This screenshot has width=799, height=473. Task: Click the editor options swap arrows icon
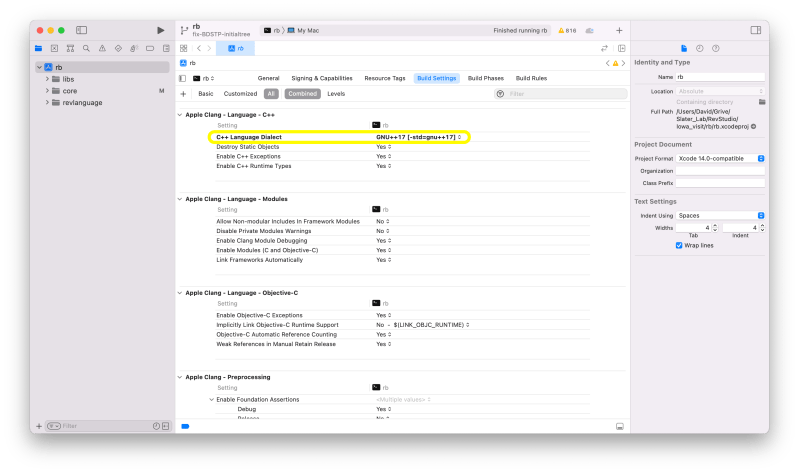[x=604, y=48]
